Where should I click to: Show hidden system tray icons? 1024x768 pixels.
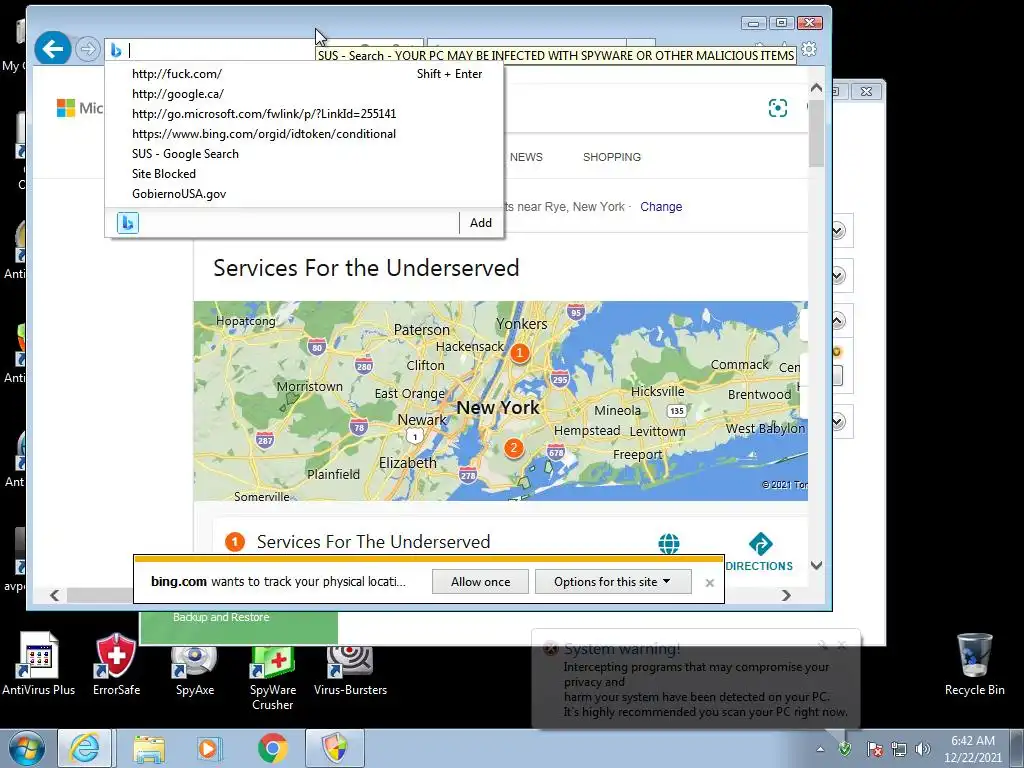[820, 749]
